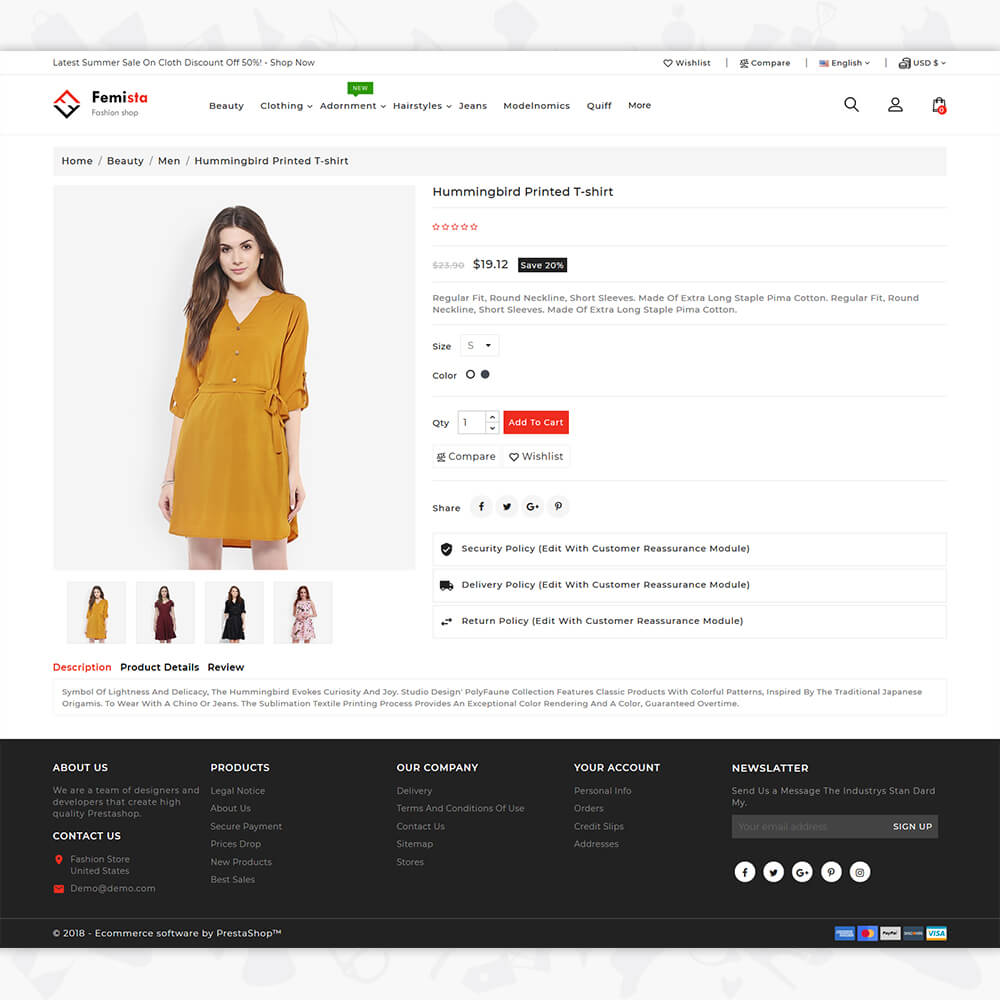Open Instagram icon in footer
The width and height of the screenshot is (1000, 1000).
[x=860, y=872]
